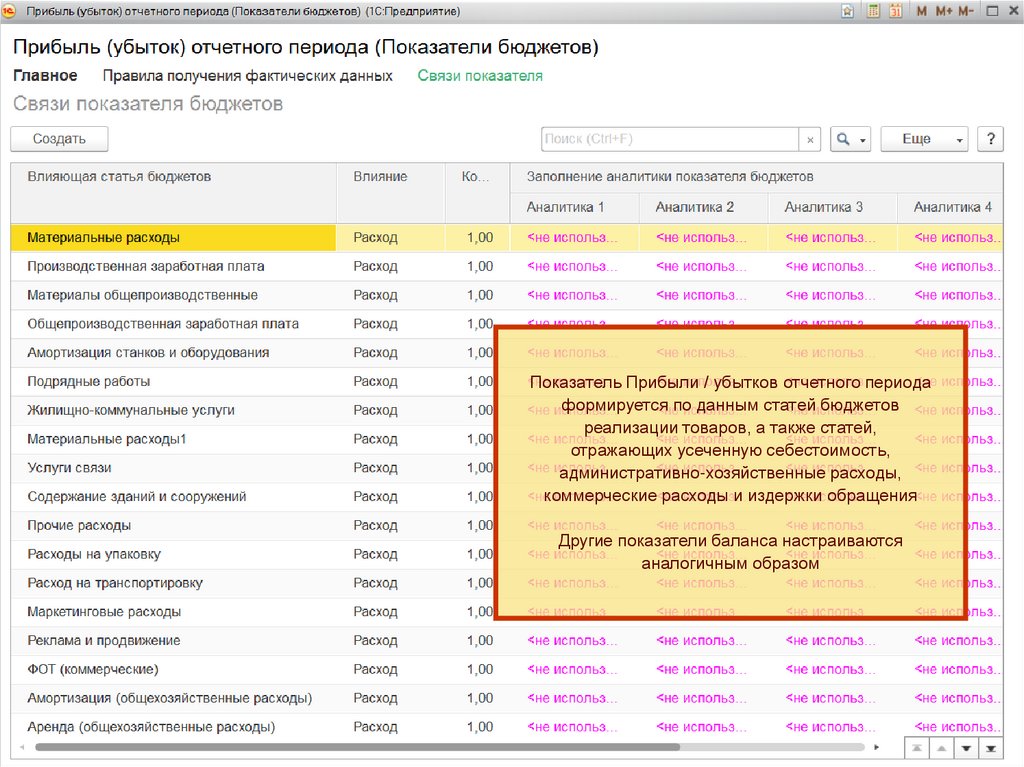The width and height of the screenshot is (1024, 767).
Task: Sort by Влияющая статья бюджетов column header
Action: coord(119,177)
